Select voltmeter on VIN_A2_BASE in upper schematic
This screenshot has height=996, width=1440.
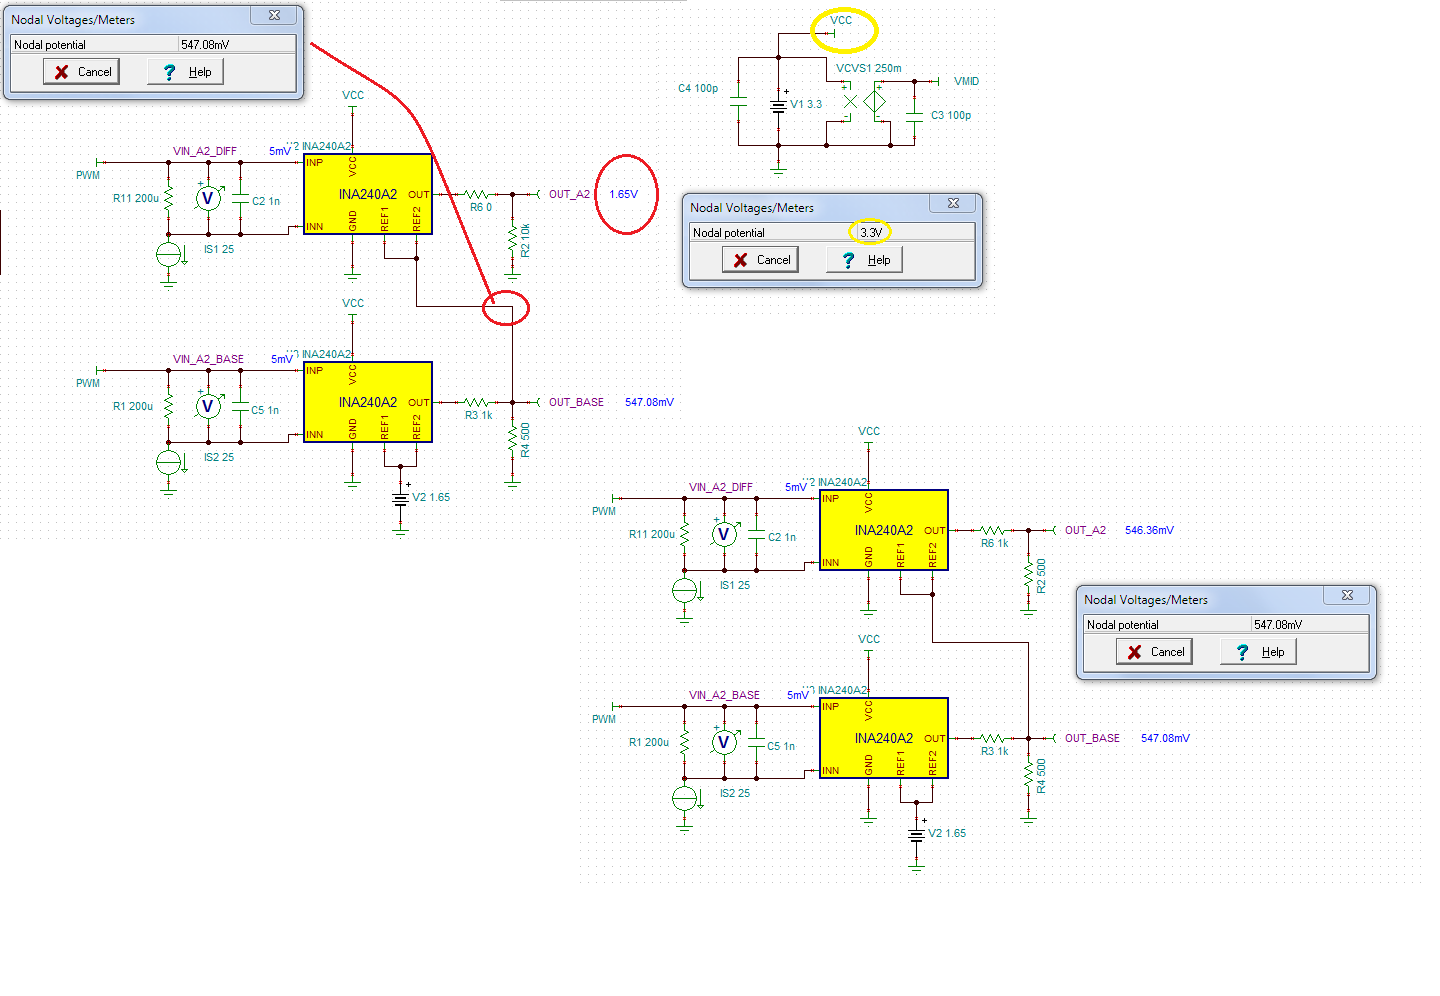pos(208,406)
